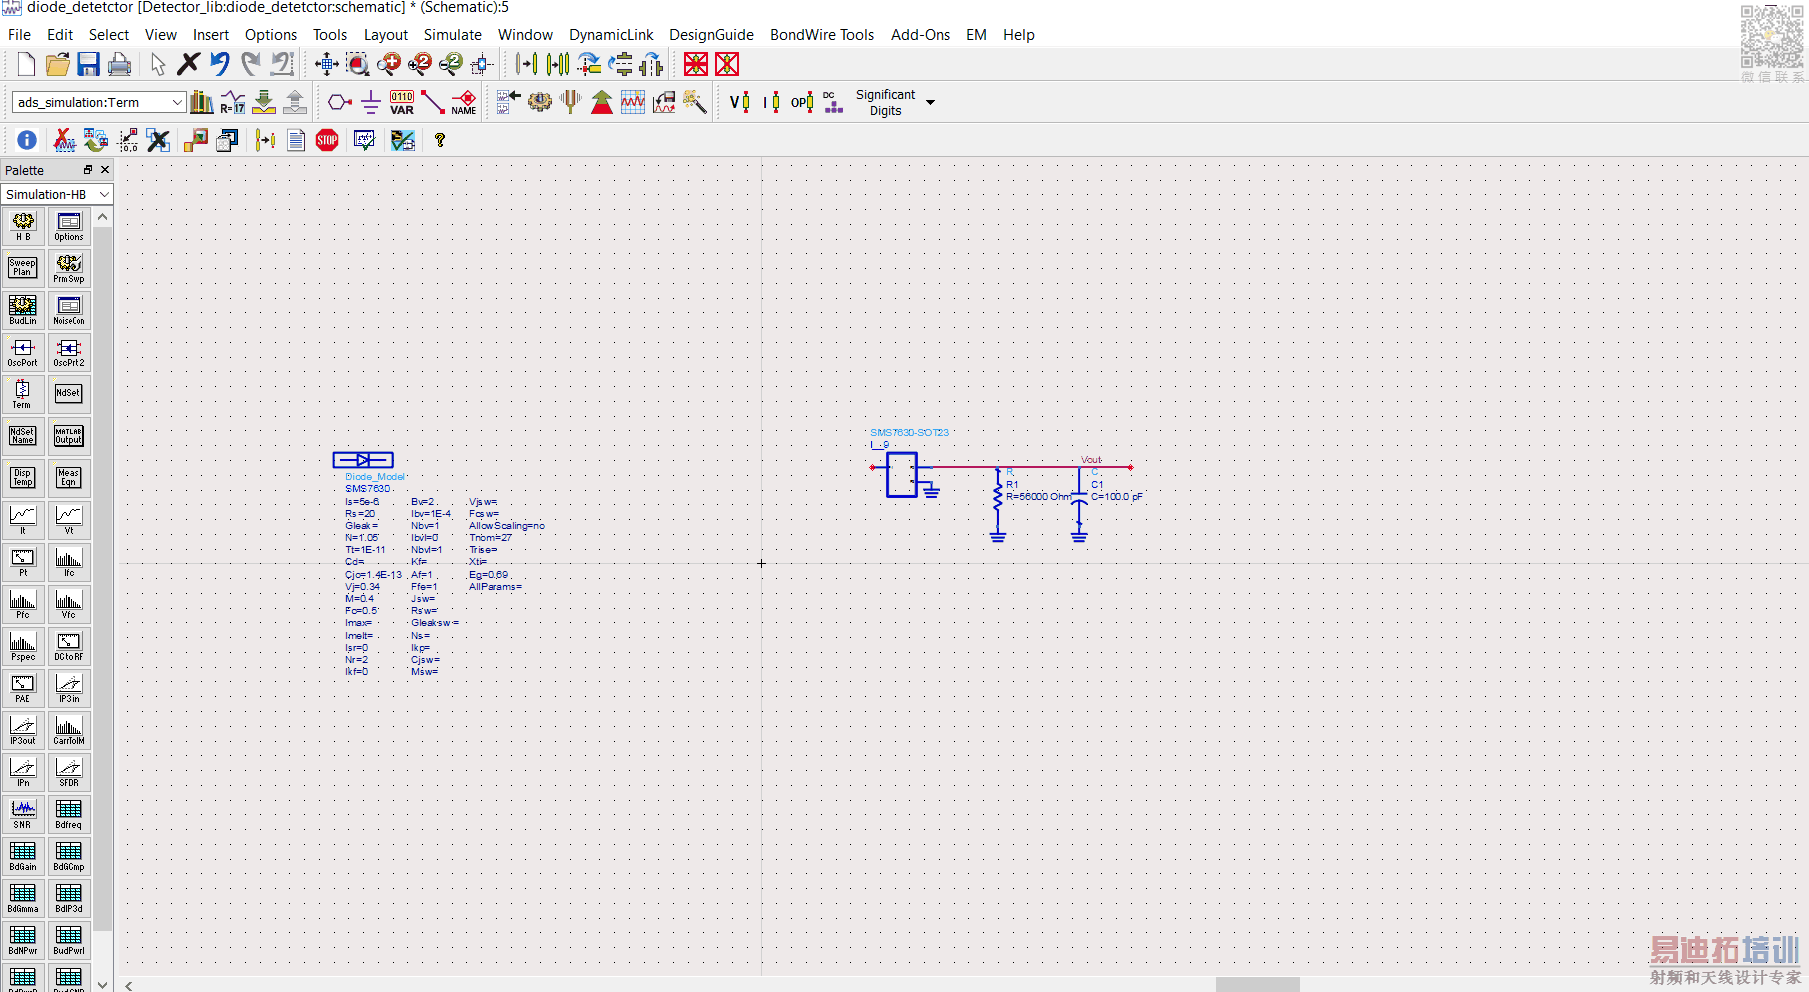
Task: Select the Term component in the palette
Action: pos(23,394)
